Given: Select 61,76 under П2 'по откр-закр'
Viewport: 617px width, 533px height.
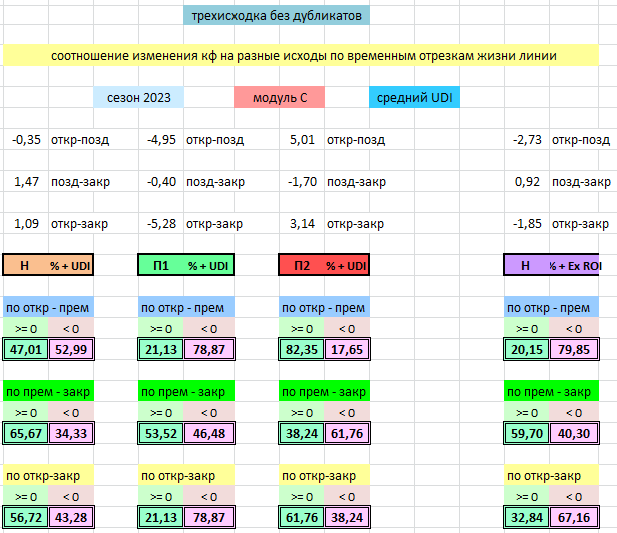Looking at the screenshot, I should (302, 517).
